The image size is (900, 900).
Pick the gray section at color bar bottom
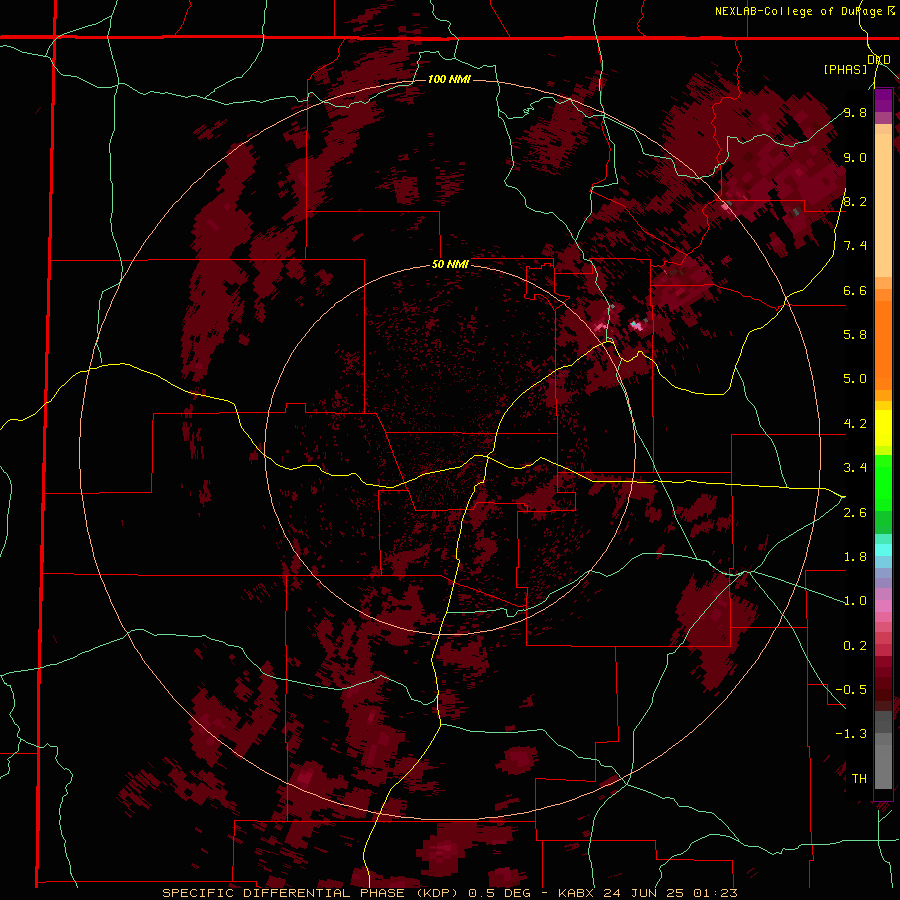[883, 752]
